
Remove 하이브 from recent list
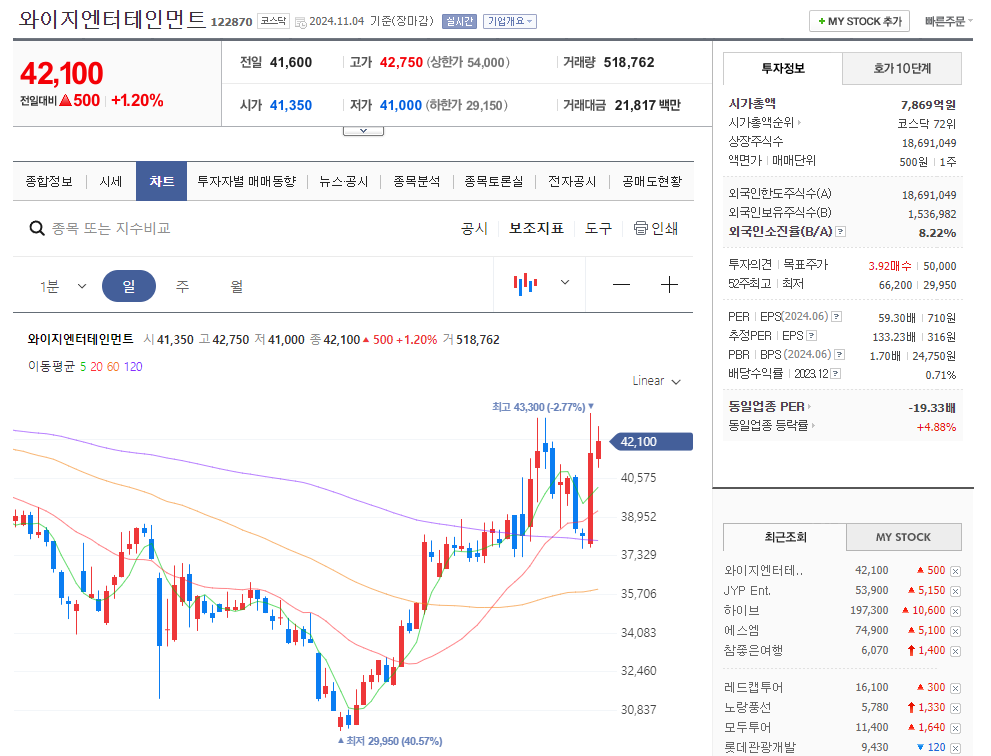pyautogui.click(x=955, y=611)
